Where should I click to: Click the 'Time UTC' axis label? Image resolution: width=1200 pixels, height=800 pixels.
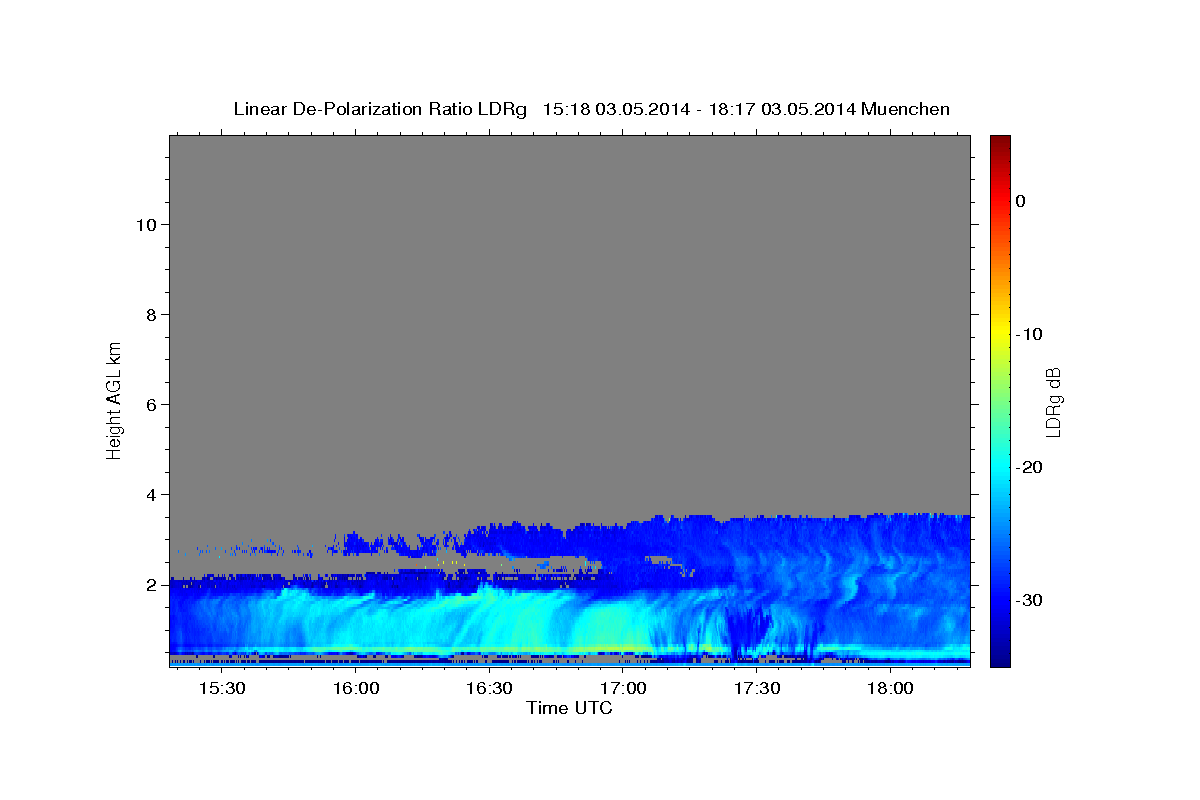pos(569,708)
